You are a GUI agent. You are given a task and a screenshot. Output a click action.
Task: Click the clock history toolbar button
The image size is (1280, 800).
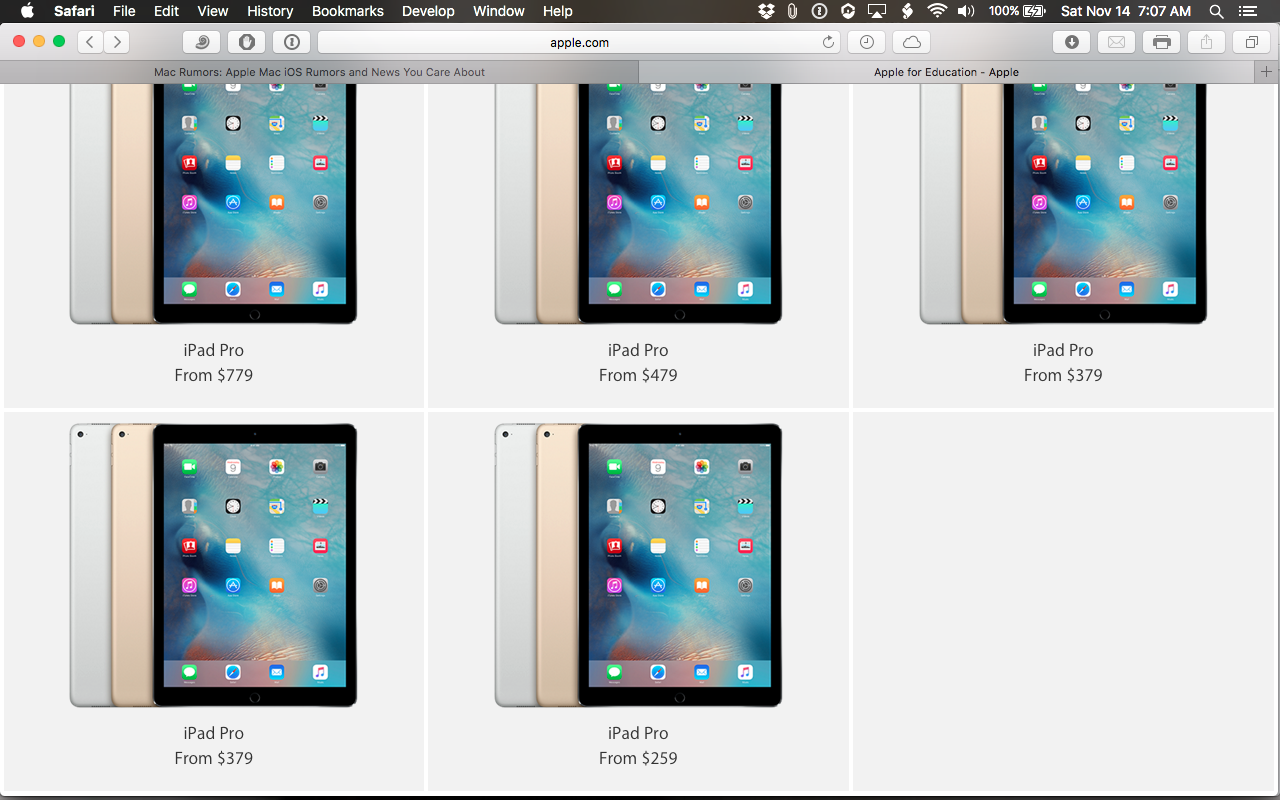(x=866, y=42)
